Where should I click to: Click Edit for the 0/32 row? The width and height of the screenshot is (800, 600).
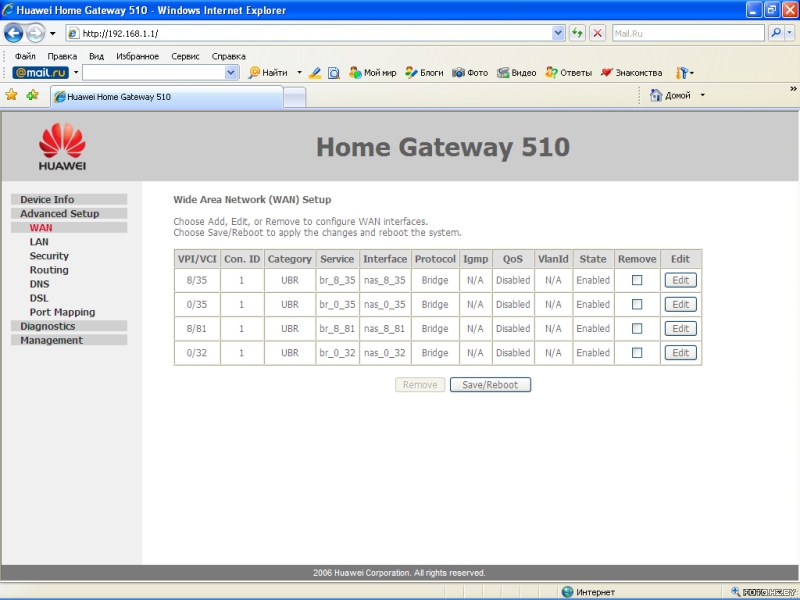[x=680, y=353]
